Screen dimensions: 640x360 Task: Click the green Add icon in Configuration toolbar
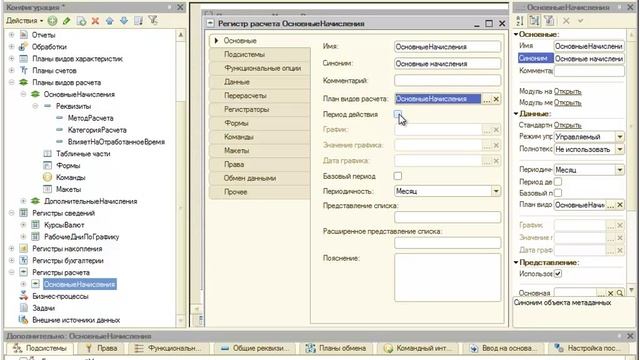pos(52,20)
